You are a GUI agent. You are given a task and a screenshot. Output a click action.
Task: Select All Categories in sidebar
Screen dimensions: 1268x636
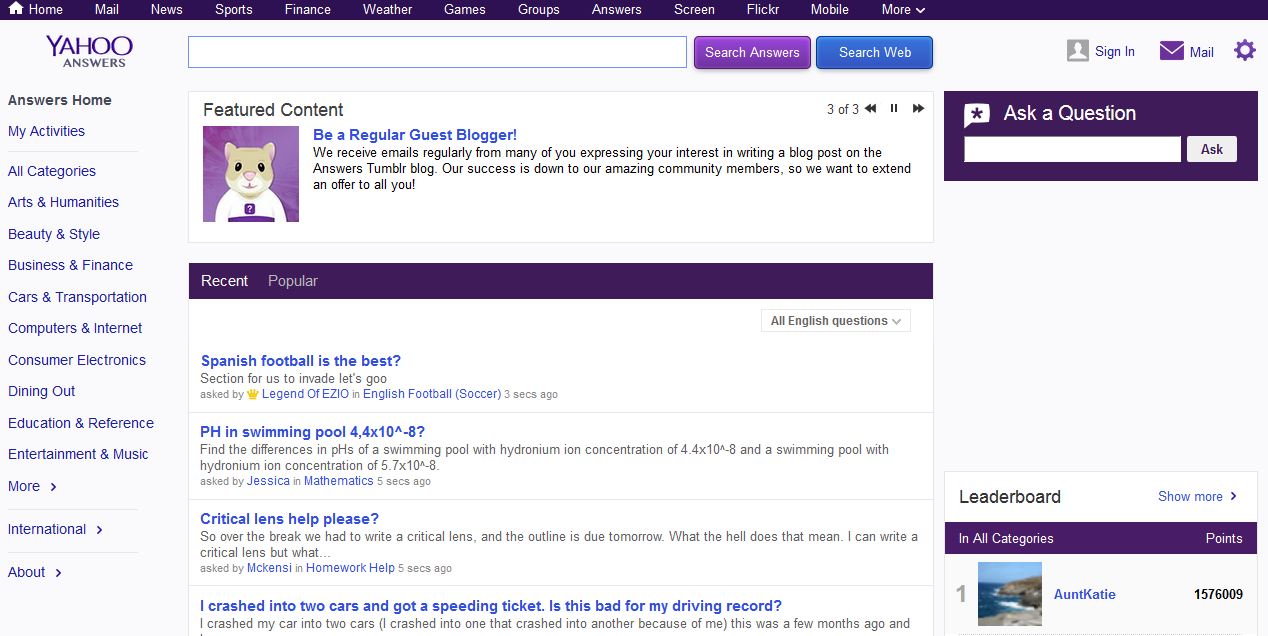point(52,171)
